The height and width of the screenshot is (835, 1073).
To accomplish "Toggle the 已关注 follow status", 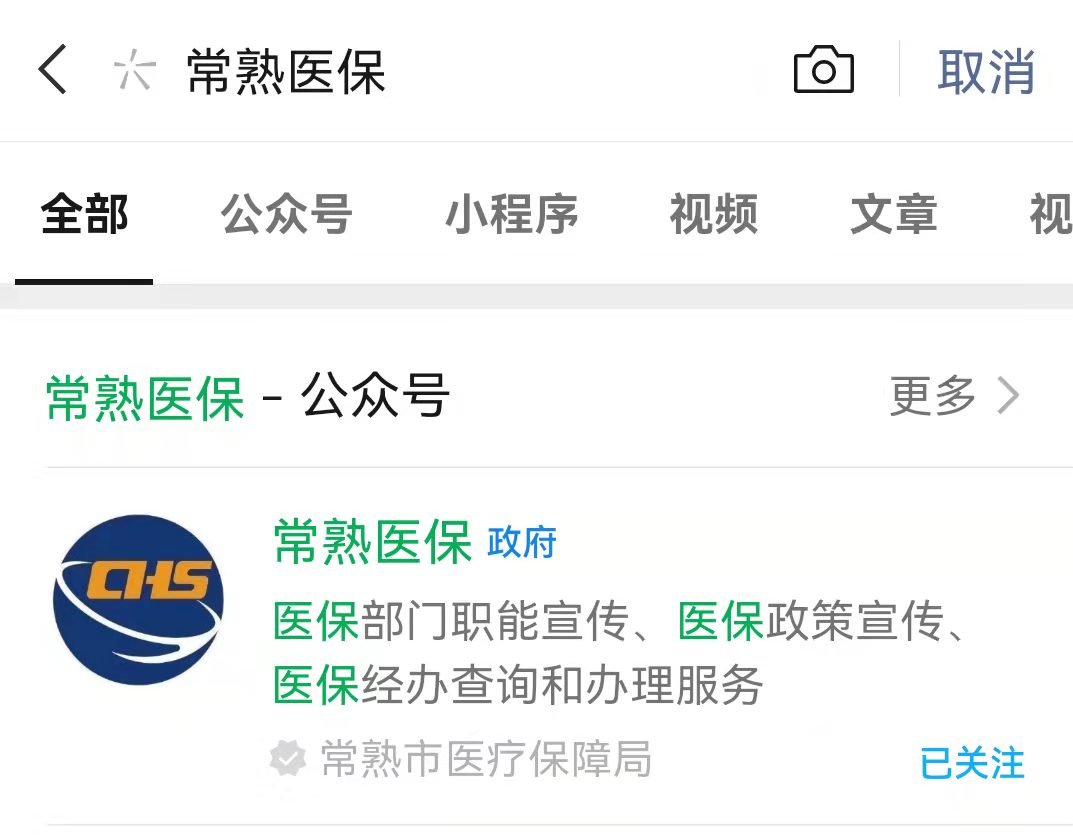I will [x=972, y=763].
